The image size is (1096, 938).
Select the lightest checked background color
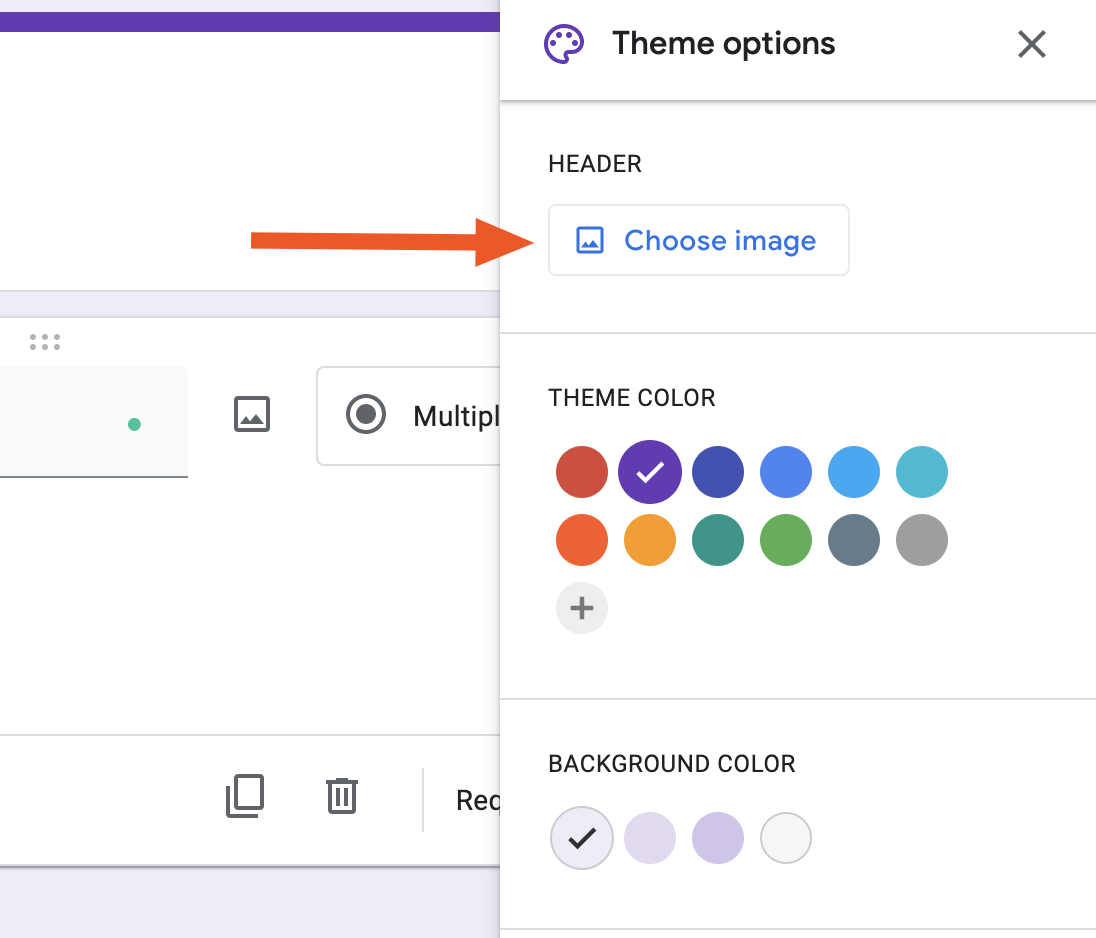coord(582,837)
